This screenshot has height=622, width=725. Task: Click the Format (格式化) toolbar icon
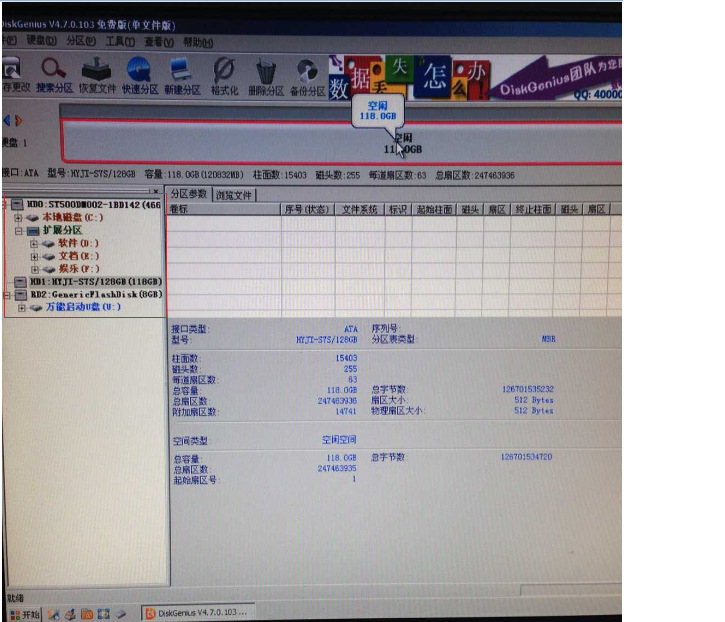tap(224, 77)
